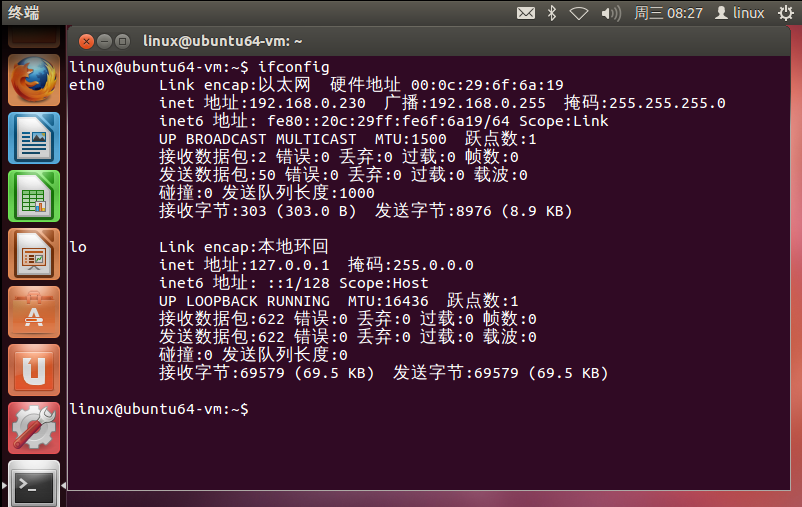802x507 pixels.
Task: Click the broadcast address 192.168.0.255
Action: tap(487, 103)
